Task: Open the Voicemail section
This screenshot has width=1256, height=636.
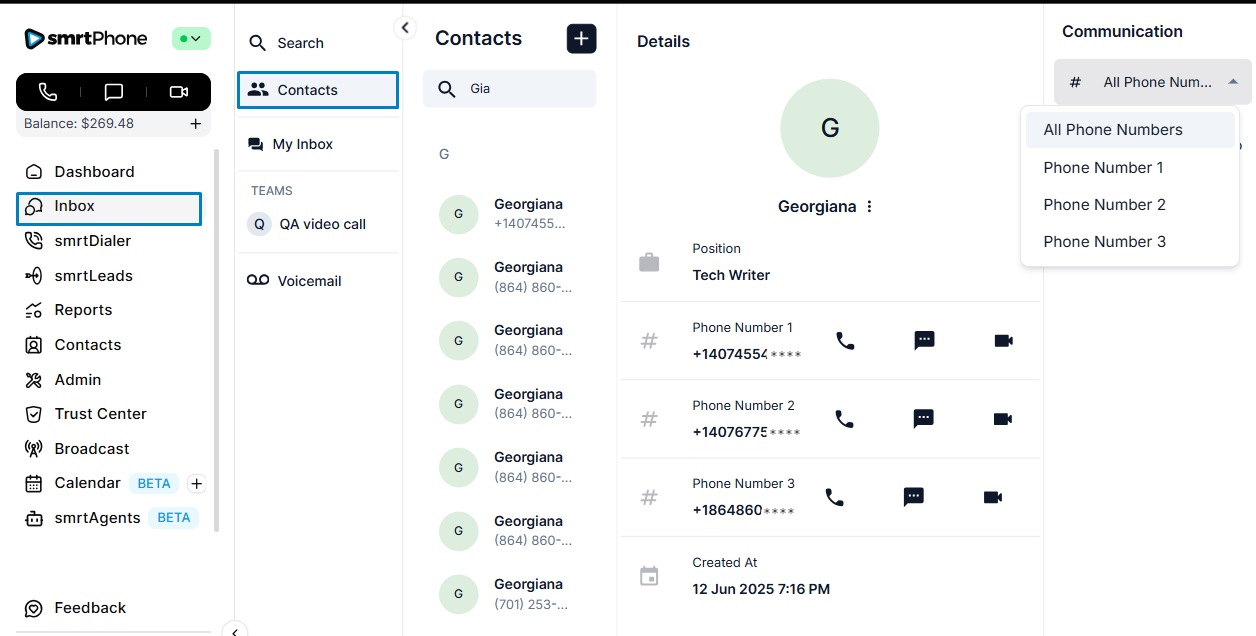Action: click(309, 281)
